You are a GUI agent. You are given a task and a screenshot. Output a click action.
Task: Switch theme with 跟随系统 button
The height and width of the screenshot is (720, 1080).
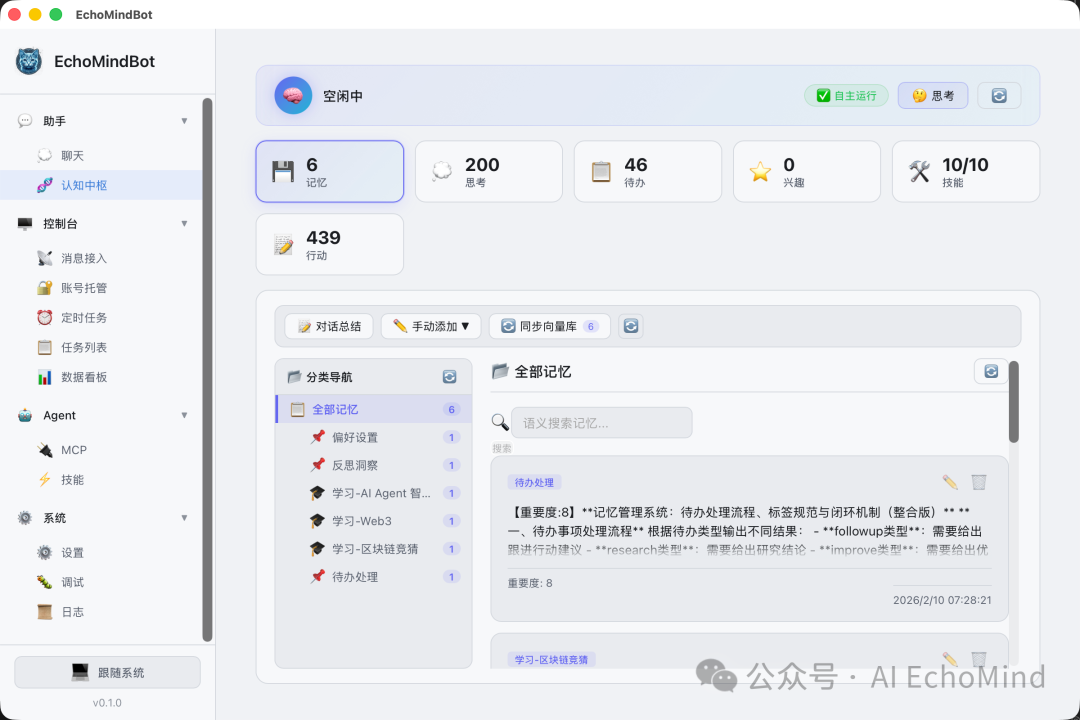point(107,672)
